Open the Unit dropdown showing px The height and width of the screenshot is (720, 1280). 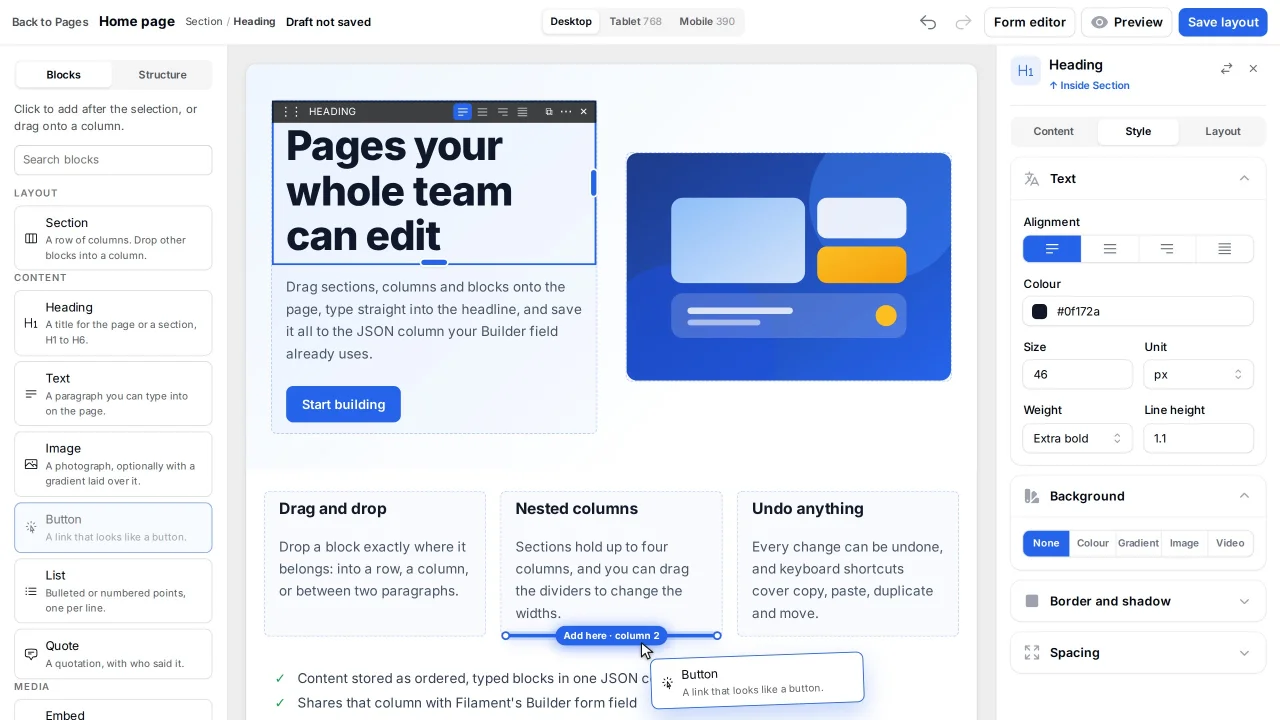[1198, 374]
